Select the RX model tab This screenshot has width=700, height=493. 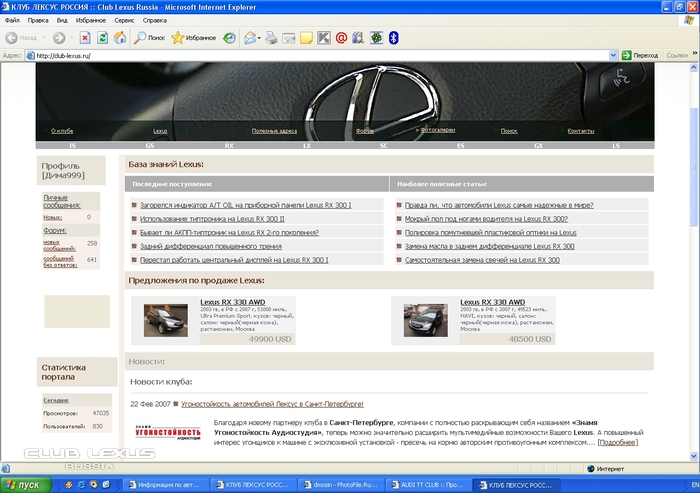point(229,146)
